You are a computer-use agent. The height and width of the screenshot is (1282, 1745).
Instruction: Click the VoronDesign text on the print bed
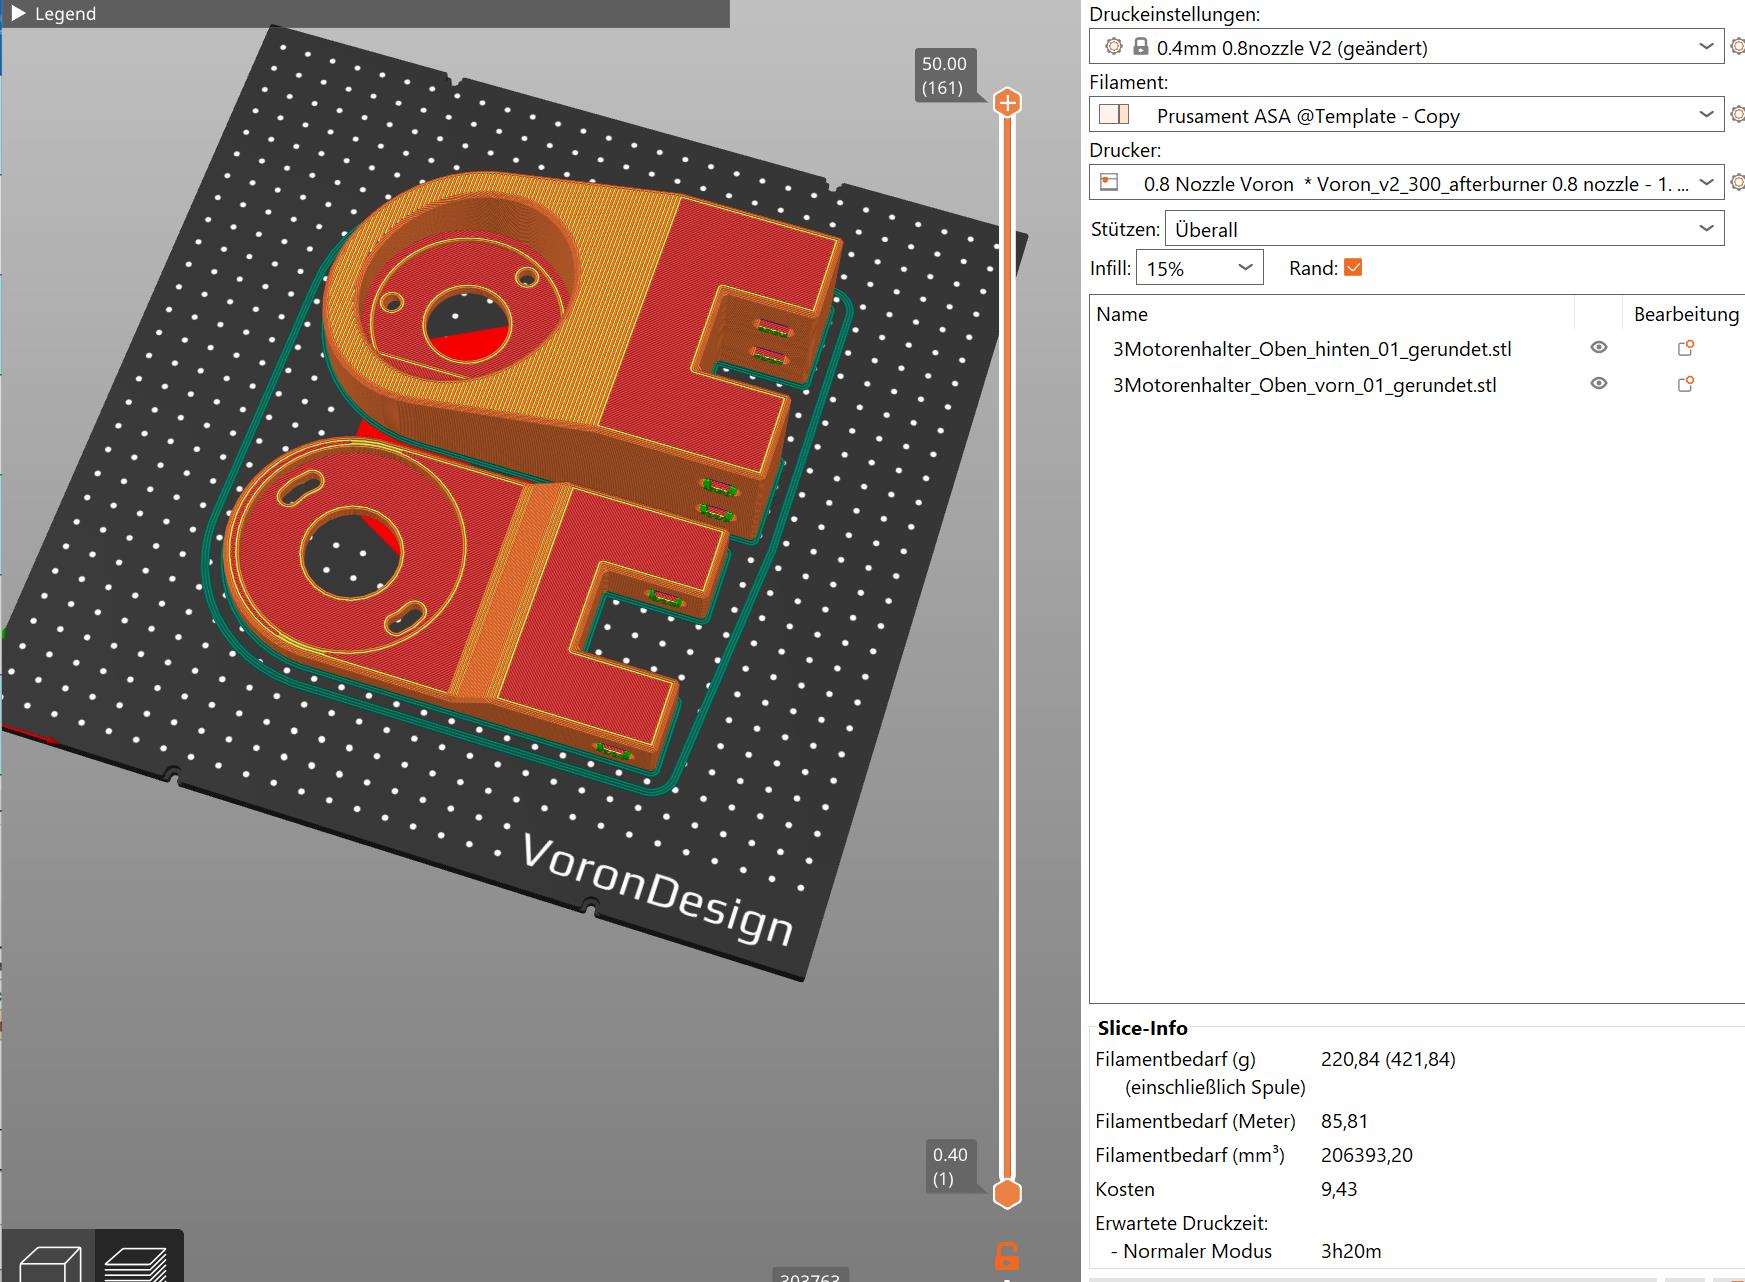click(658, 890)
